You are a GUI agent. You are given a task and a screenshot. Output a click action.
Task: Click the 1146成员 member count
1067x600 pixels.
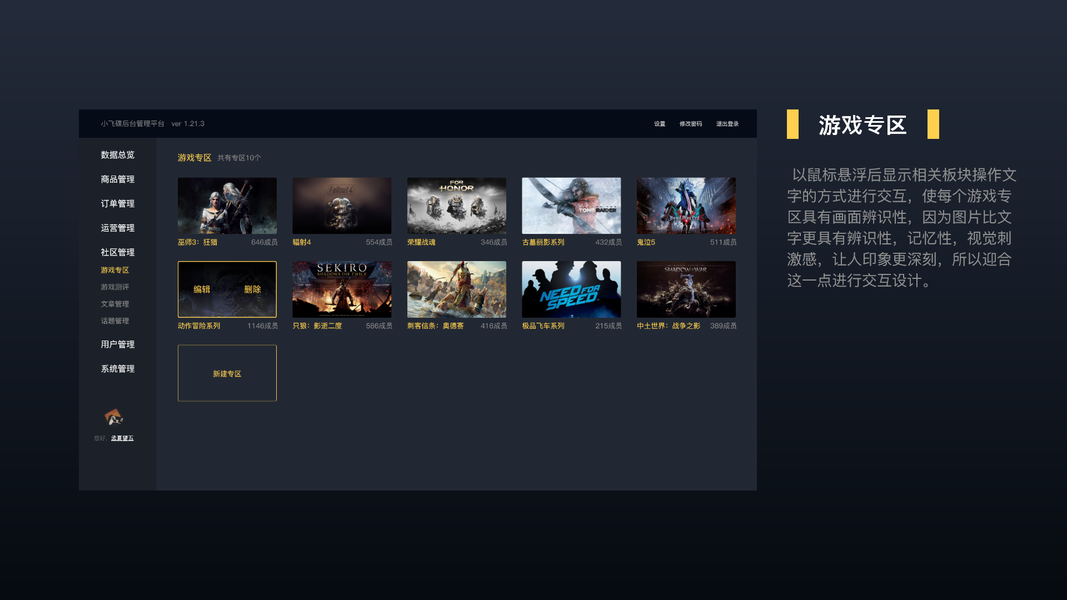263,326
